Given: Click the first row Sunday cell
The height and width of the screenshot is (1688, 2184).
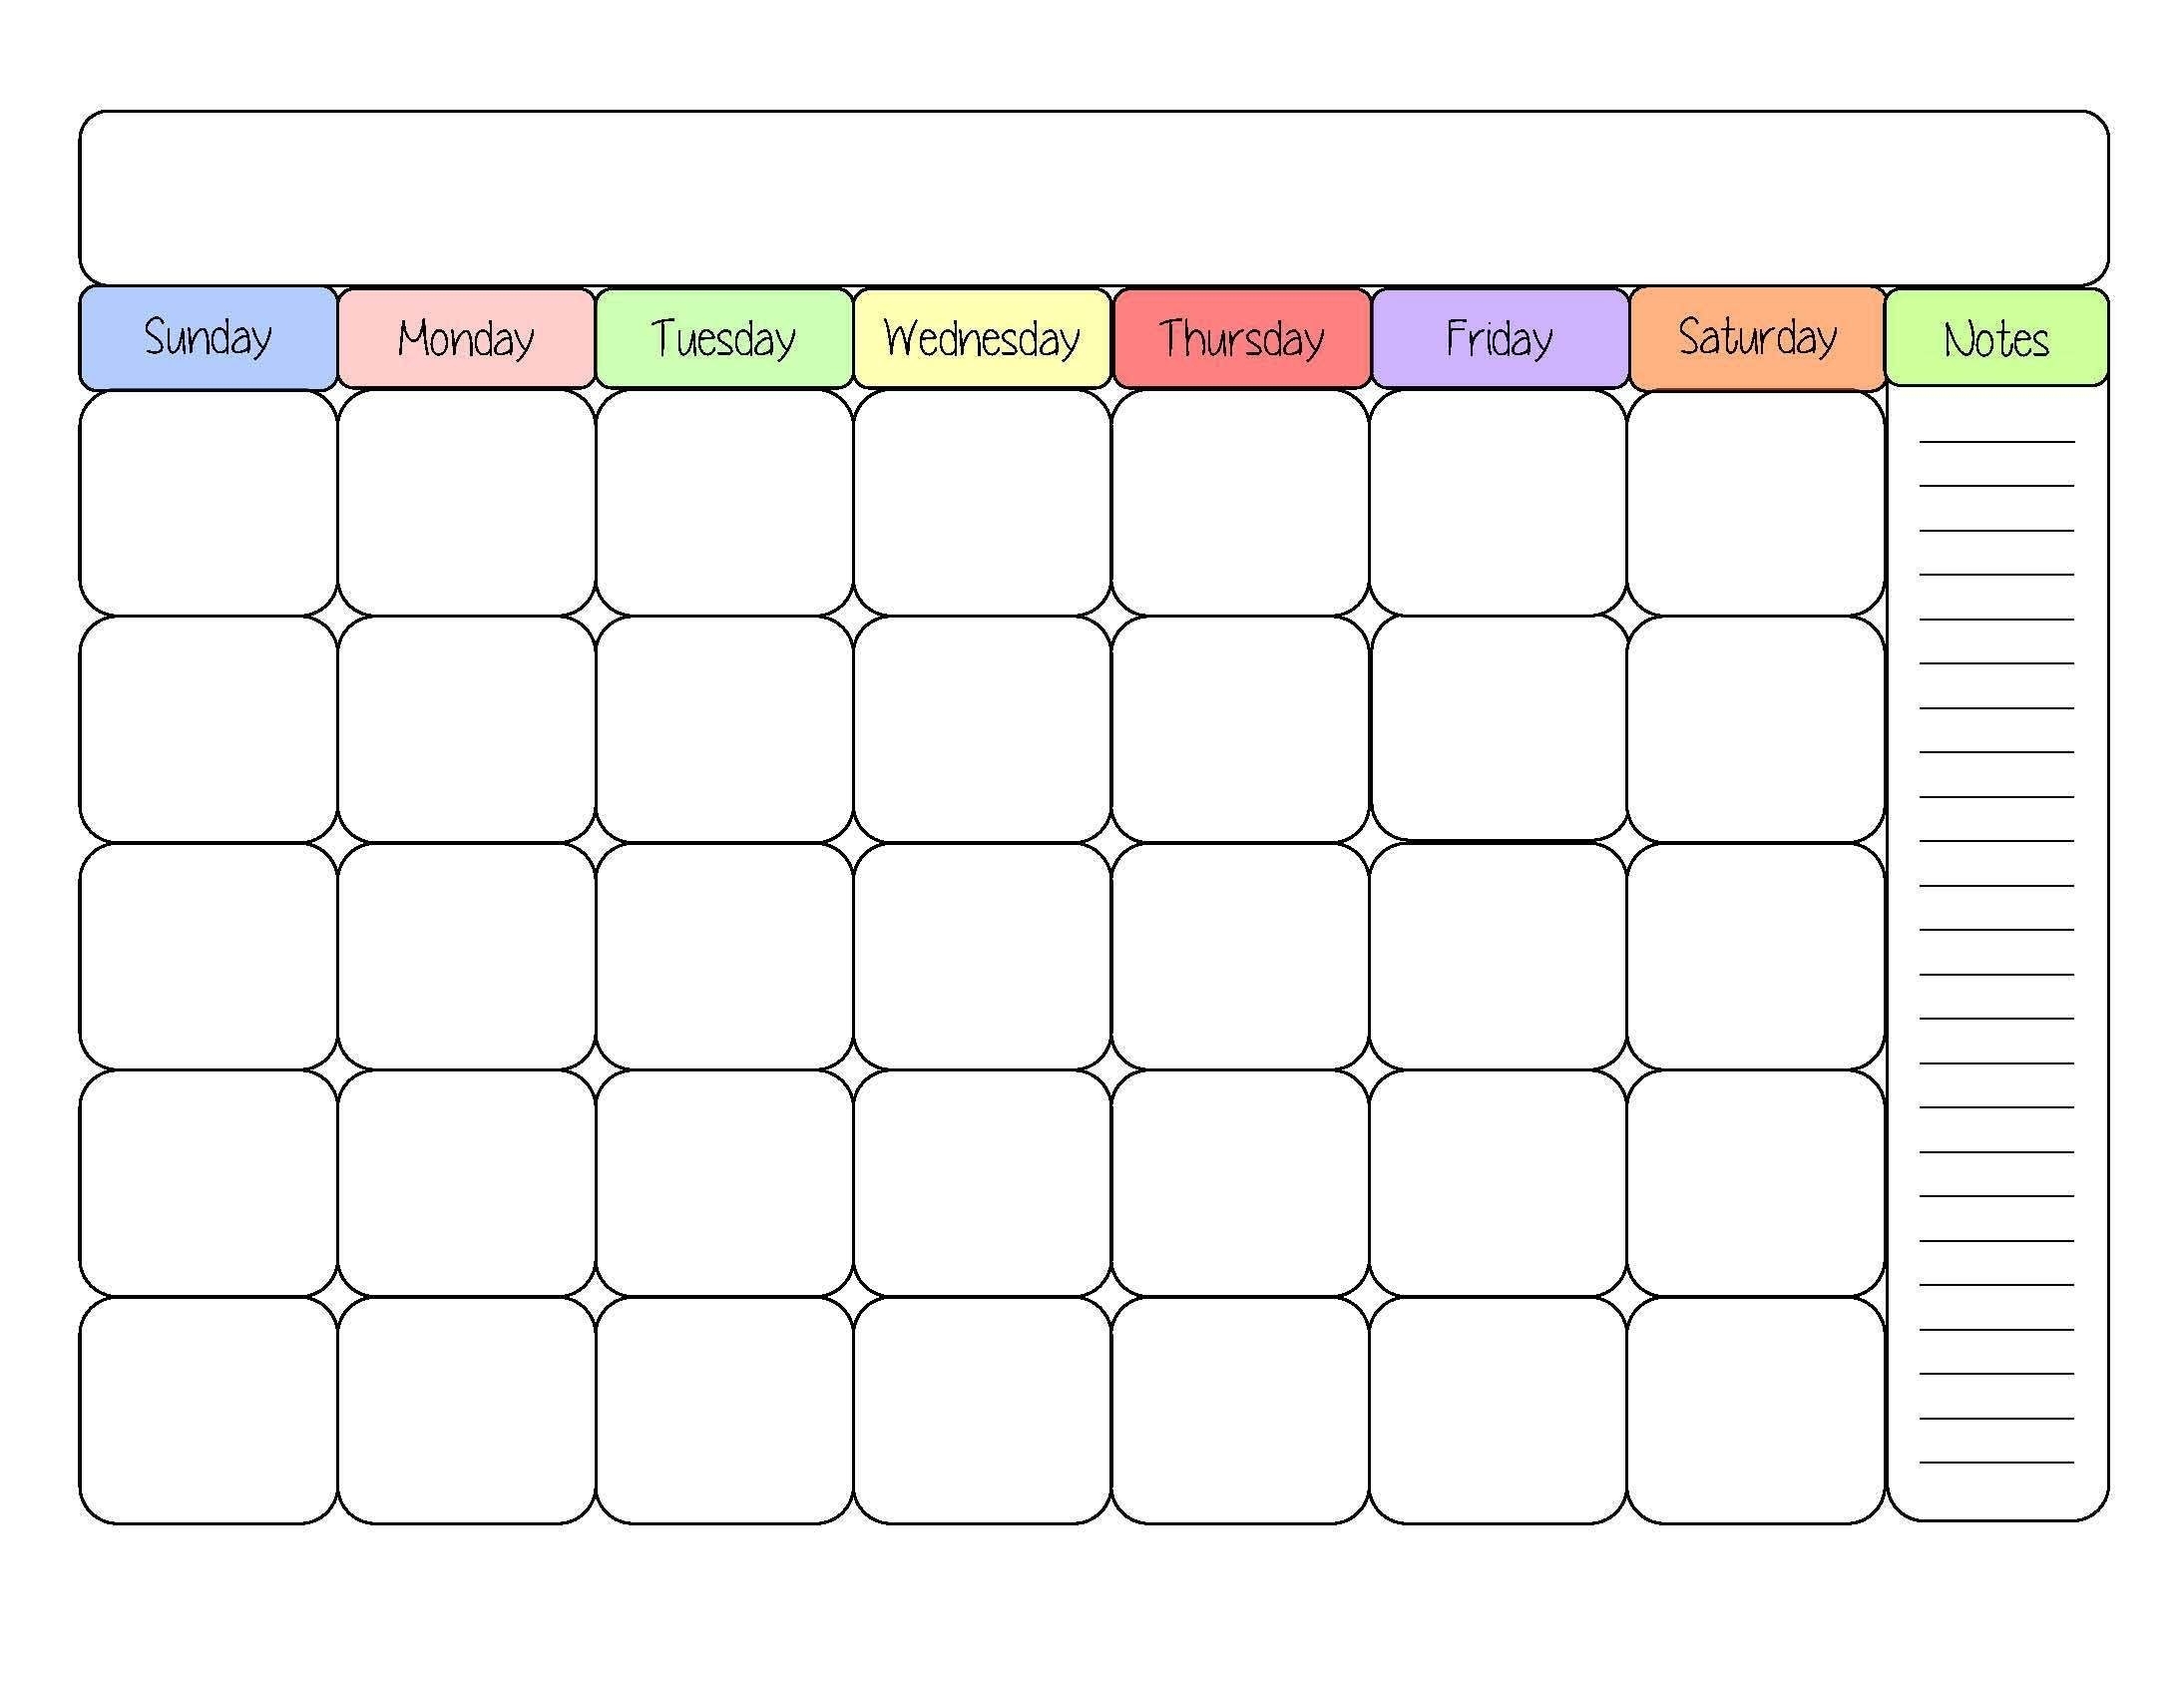Looking at the screenshot, I should 208,506.
